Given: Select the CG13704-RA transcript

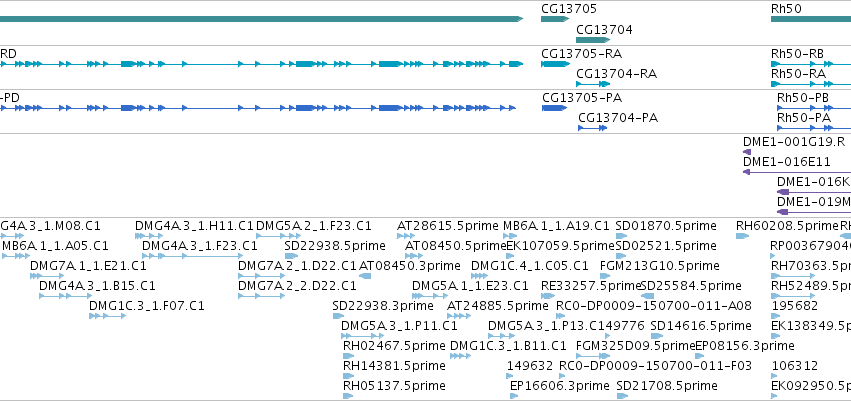Looking at the screenshot, I should point(593,84).
